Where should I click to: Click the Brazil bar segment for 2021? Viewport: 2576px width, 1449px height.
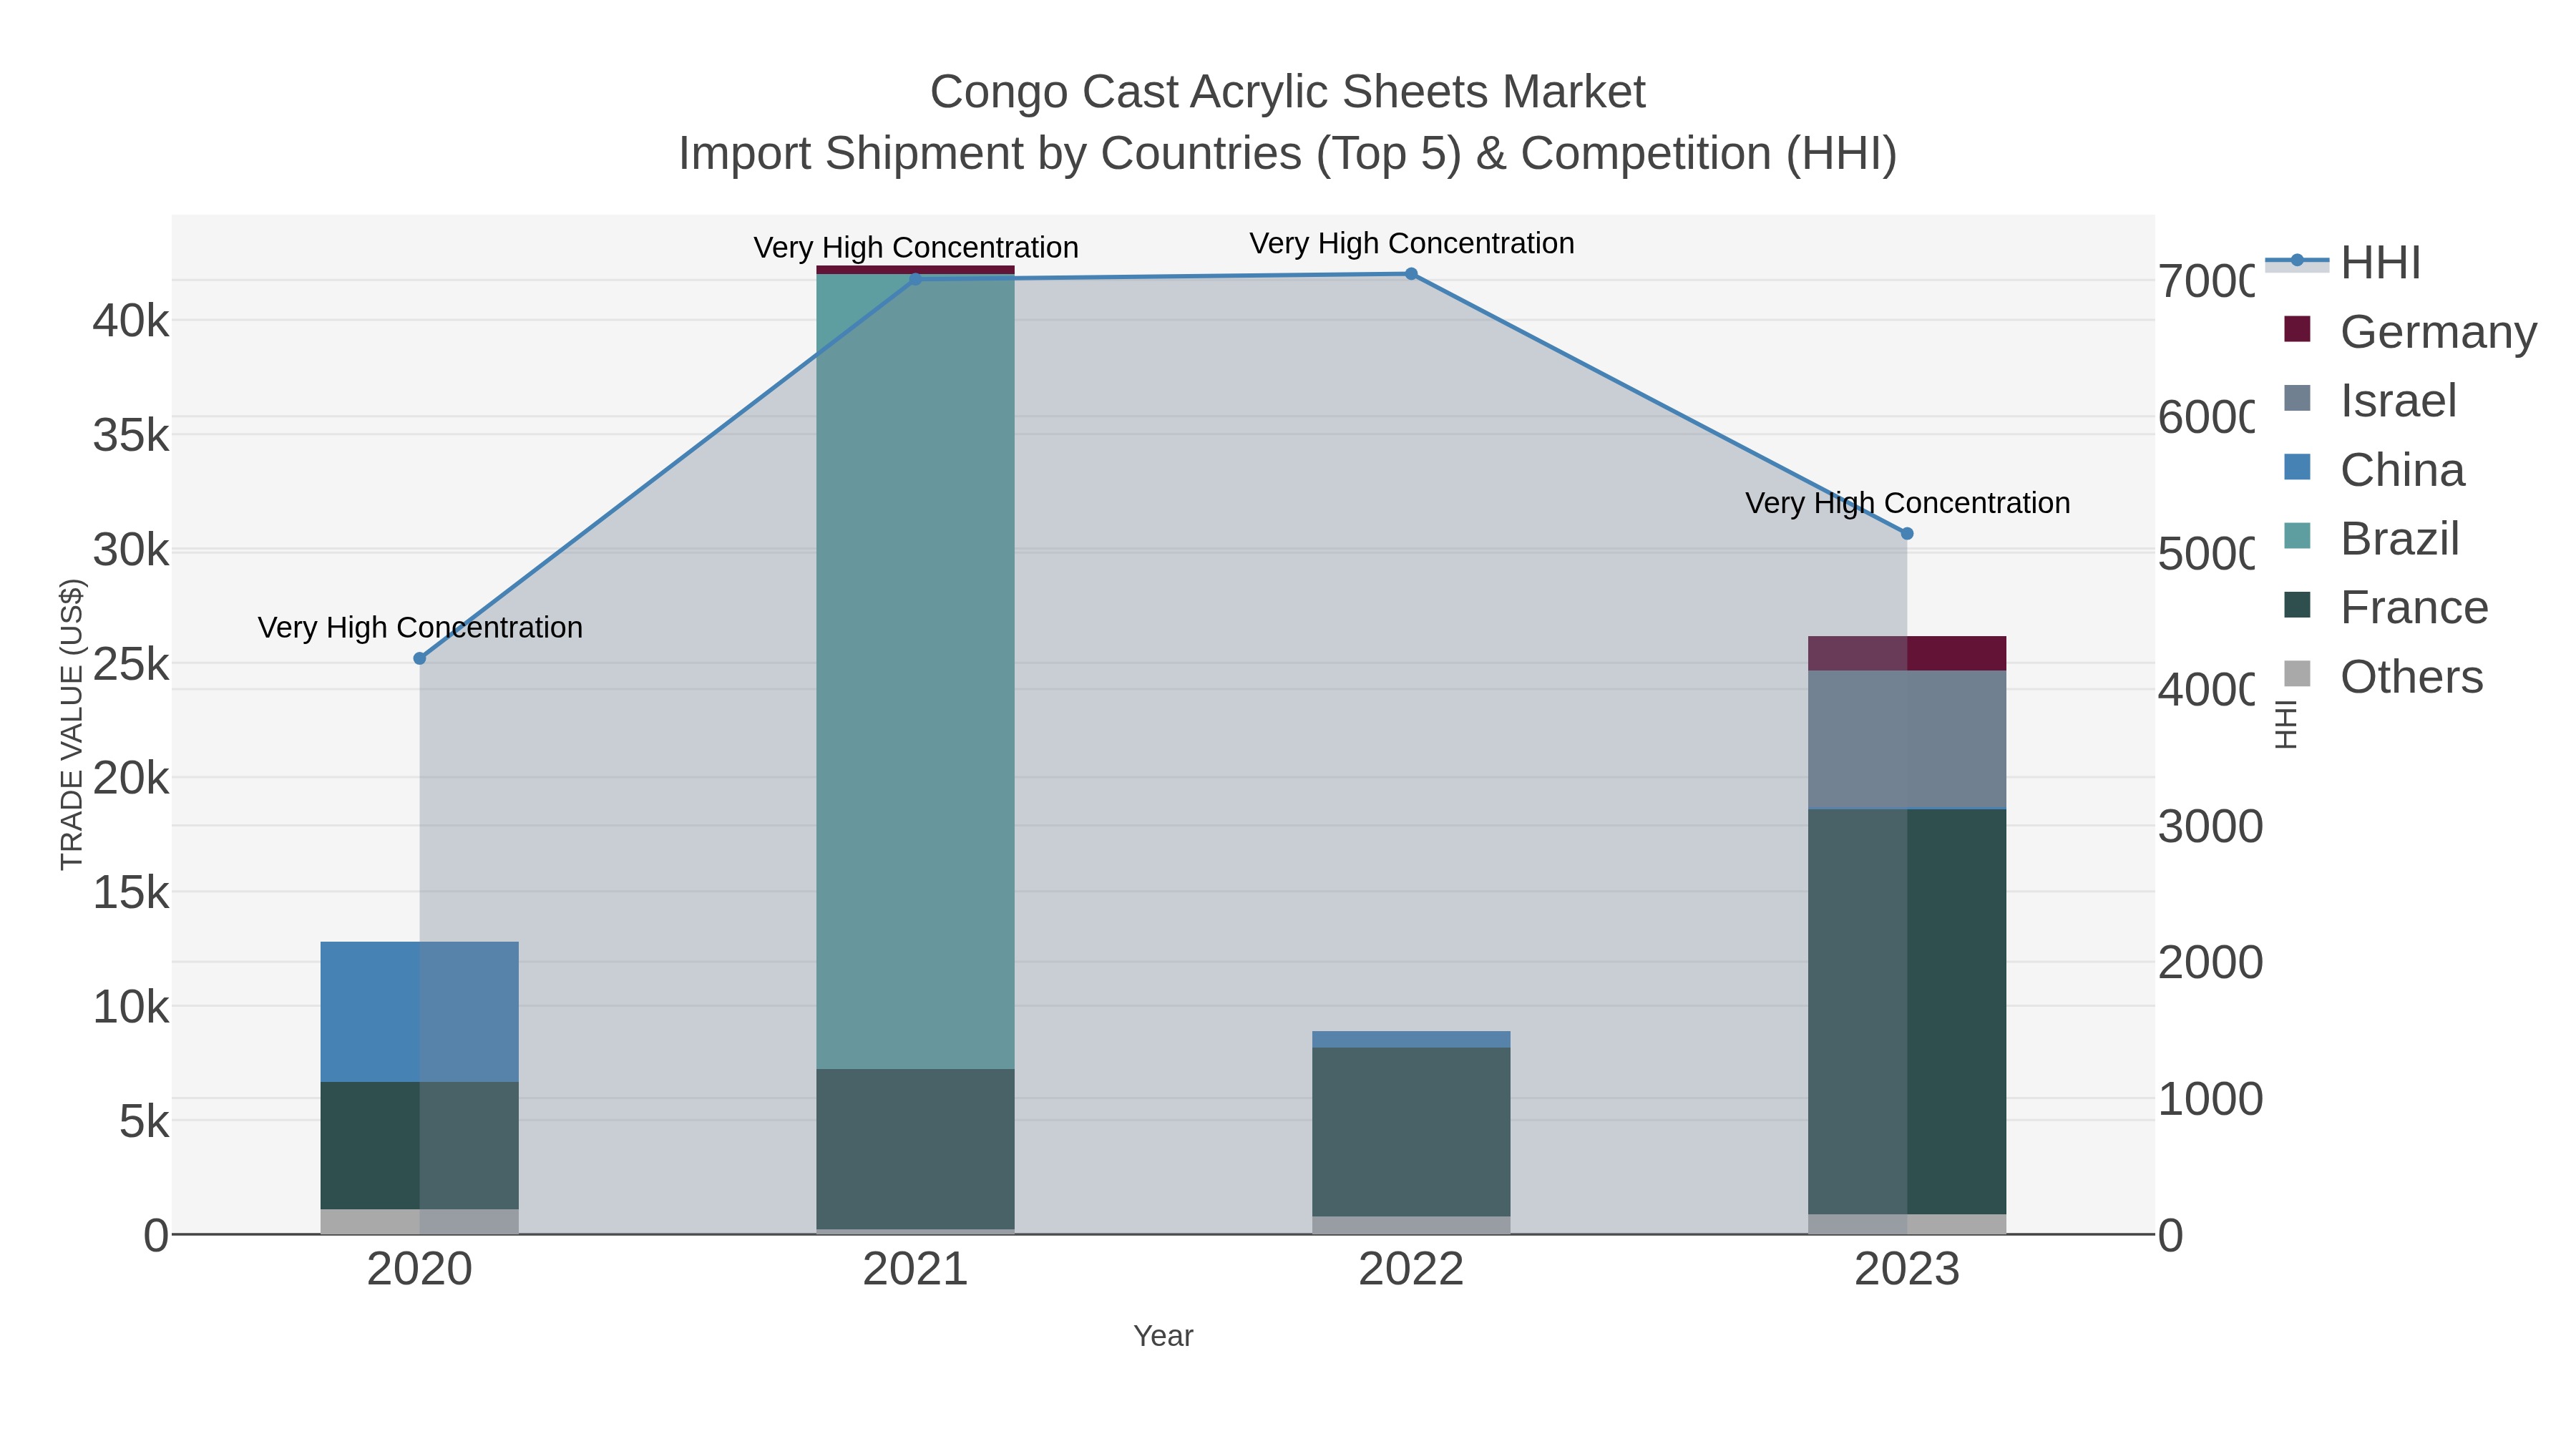[915, 671]
